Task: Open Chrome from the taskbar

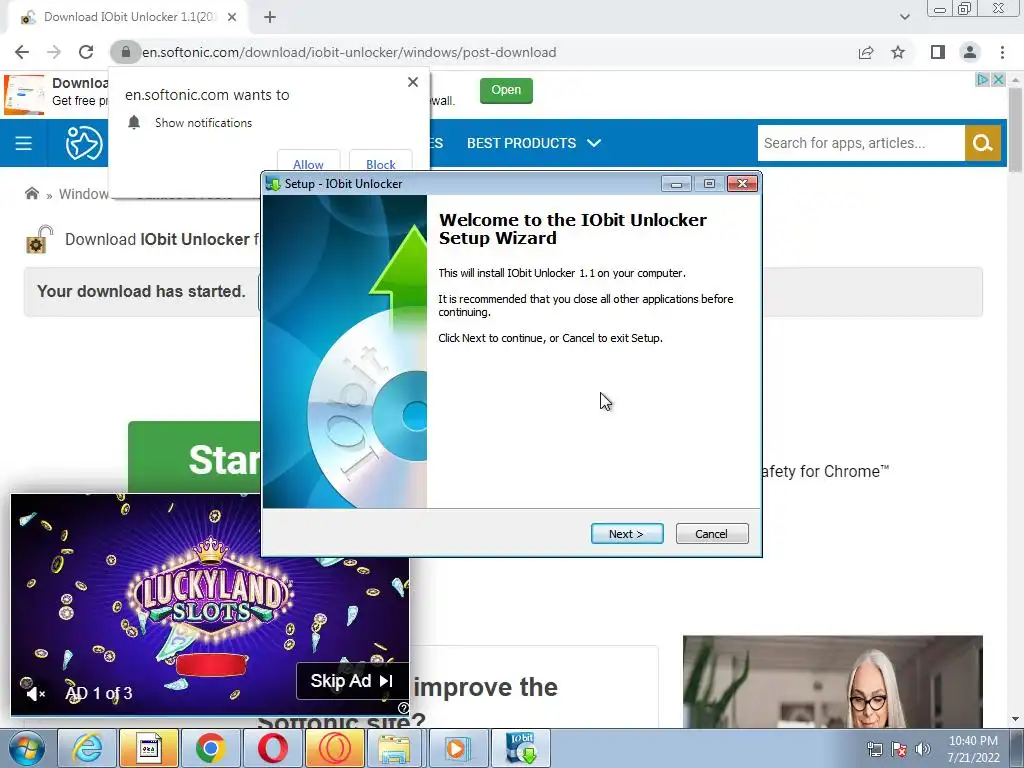Action: coord(210,748)
